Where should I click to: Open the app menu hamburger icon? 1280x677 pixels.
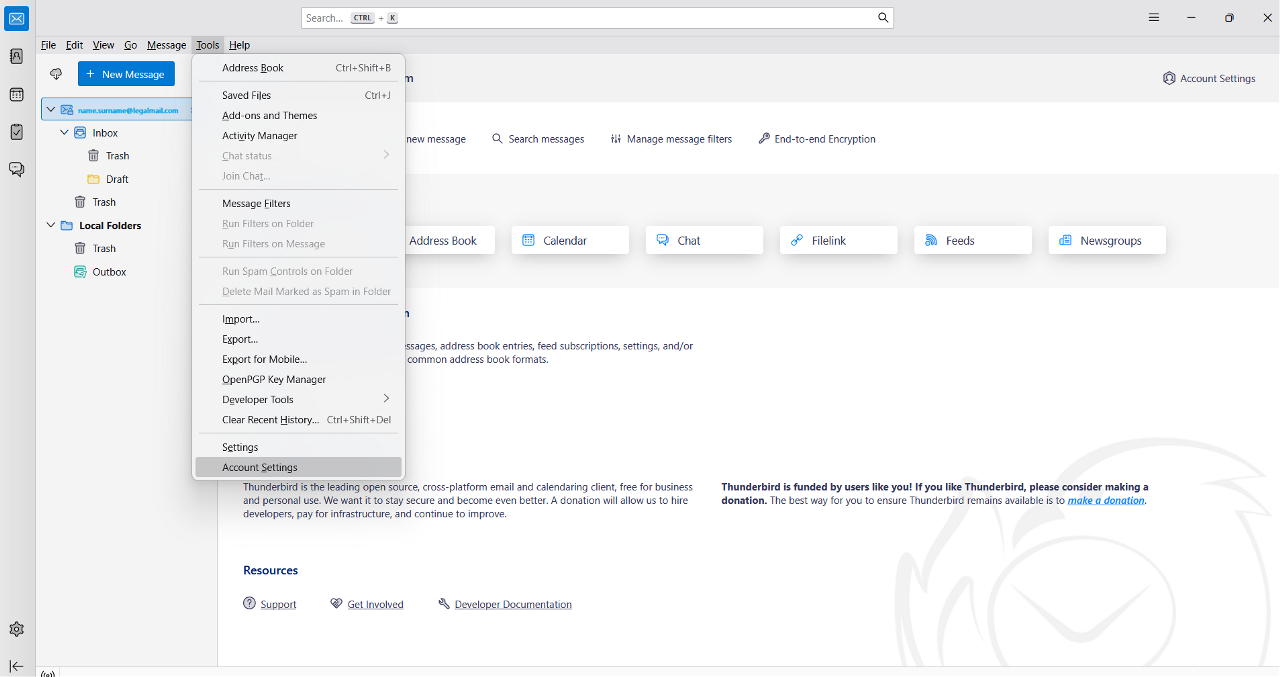(x=1154, y=18)
